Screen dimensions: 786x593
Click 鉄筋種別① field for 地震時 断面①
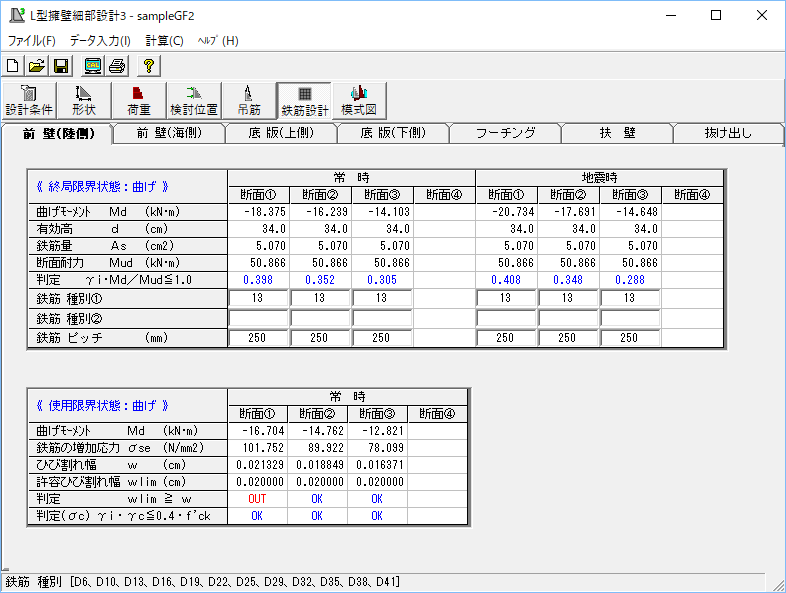(506, 298)
